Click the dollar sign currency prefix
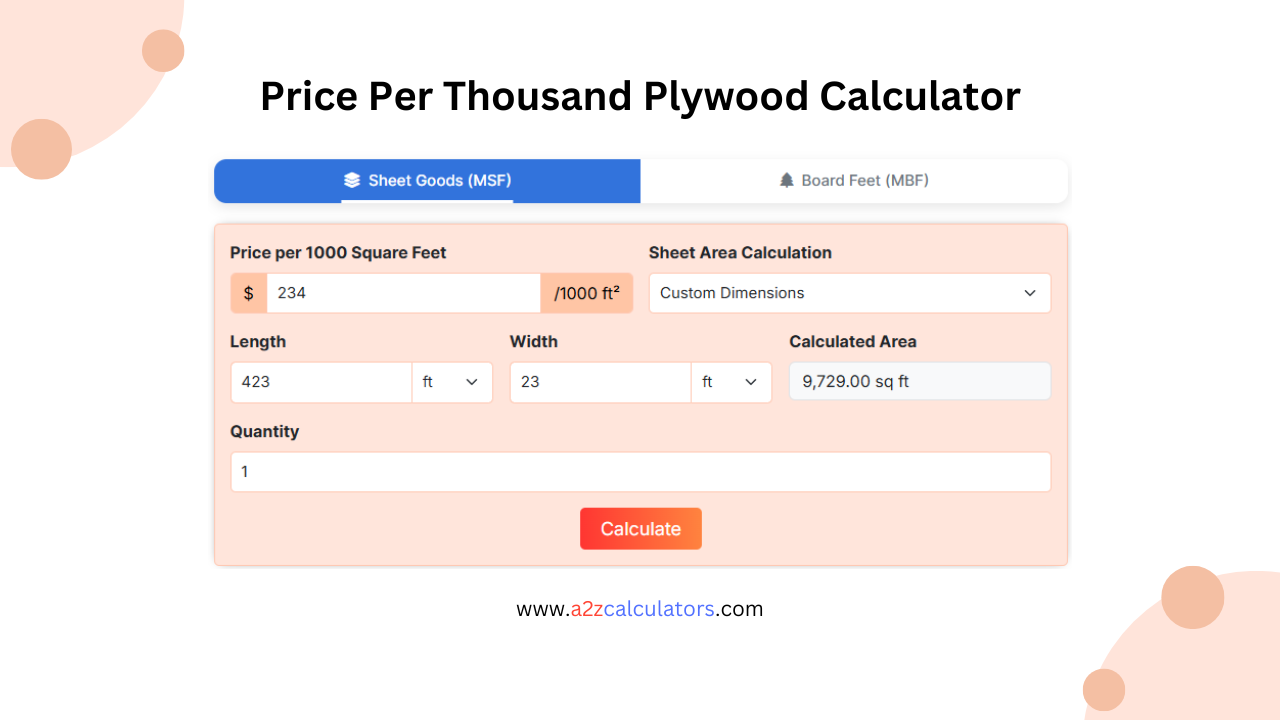 point(247,292)
